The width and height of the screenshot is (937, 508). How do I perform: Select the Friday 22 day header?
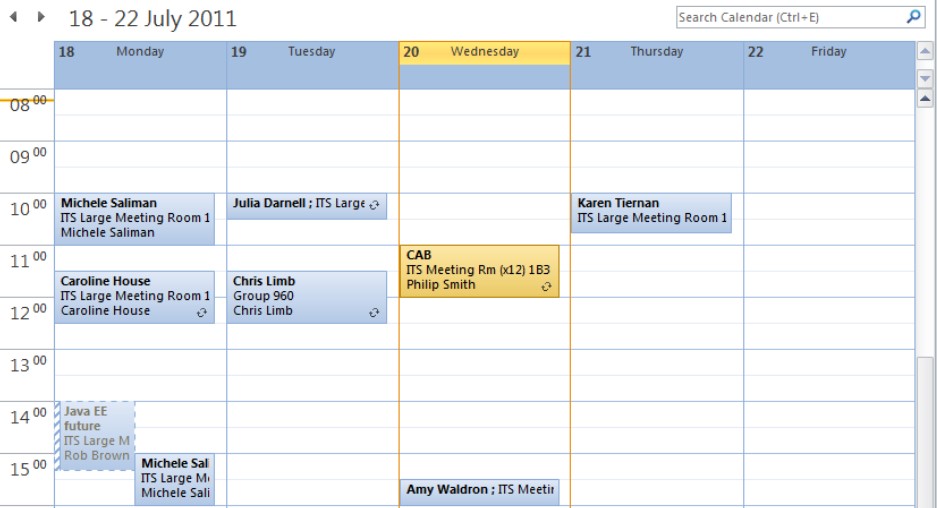[829, 52]
